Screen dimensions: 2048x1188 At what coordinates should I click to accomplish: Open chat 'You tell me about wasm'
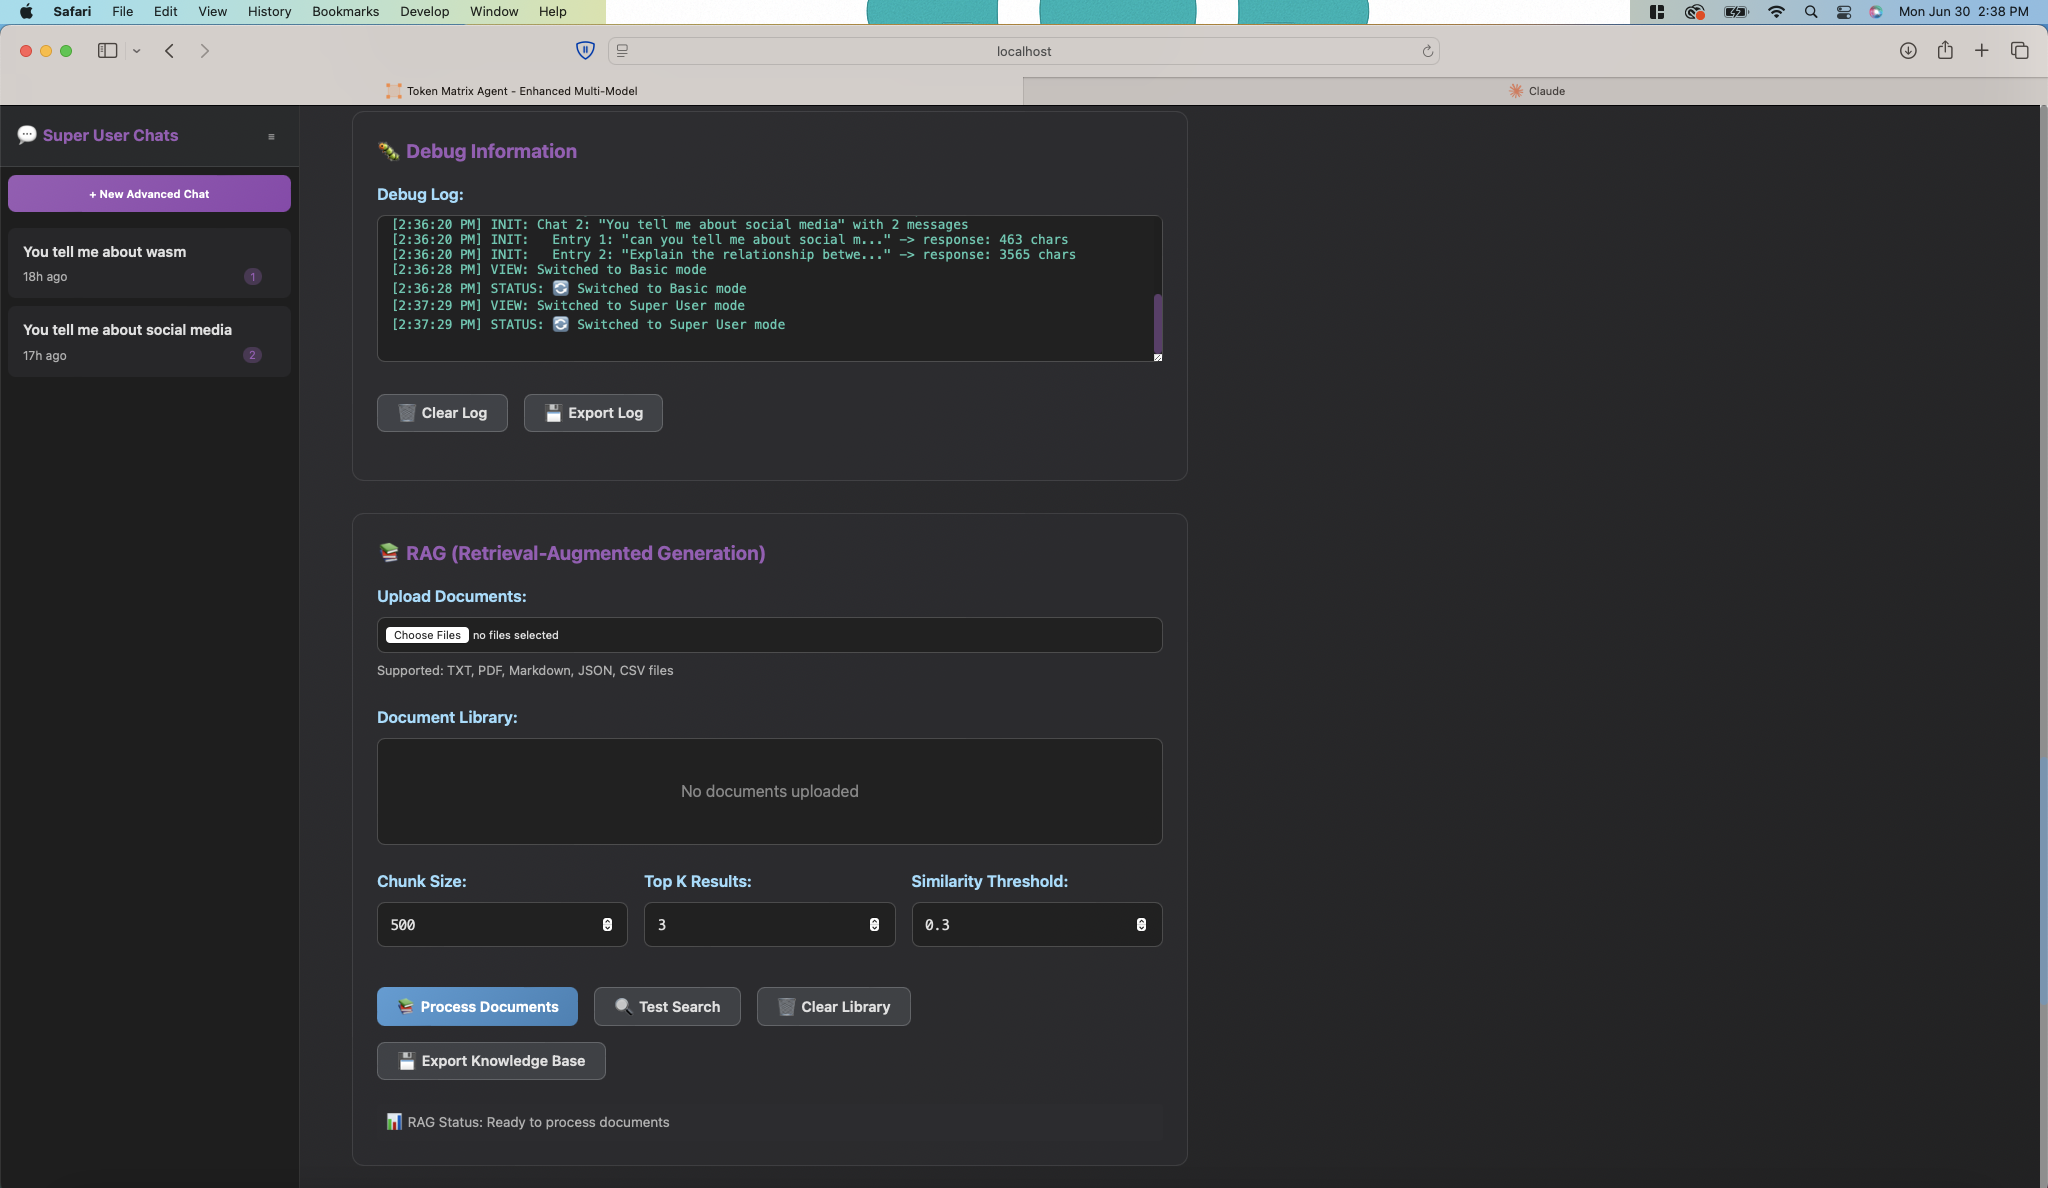[149, 263]
